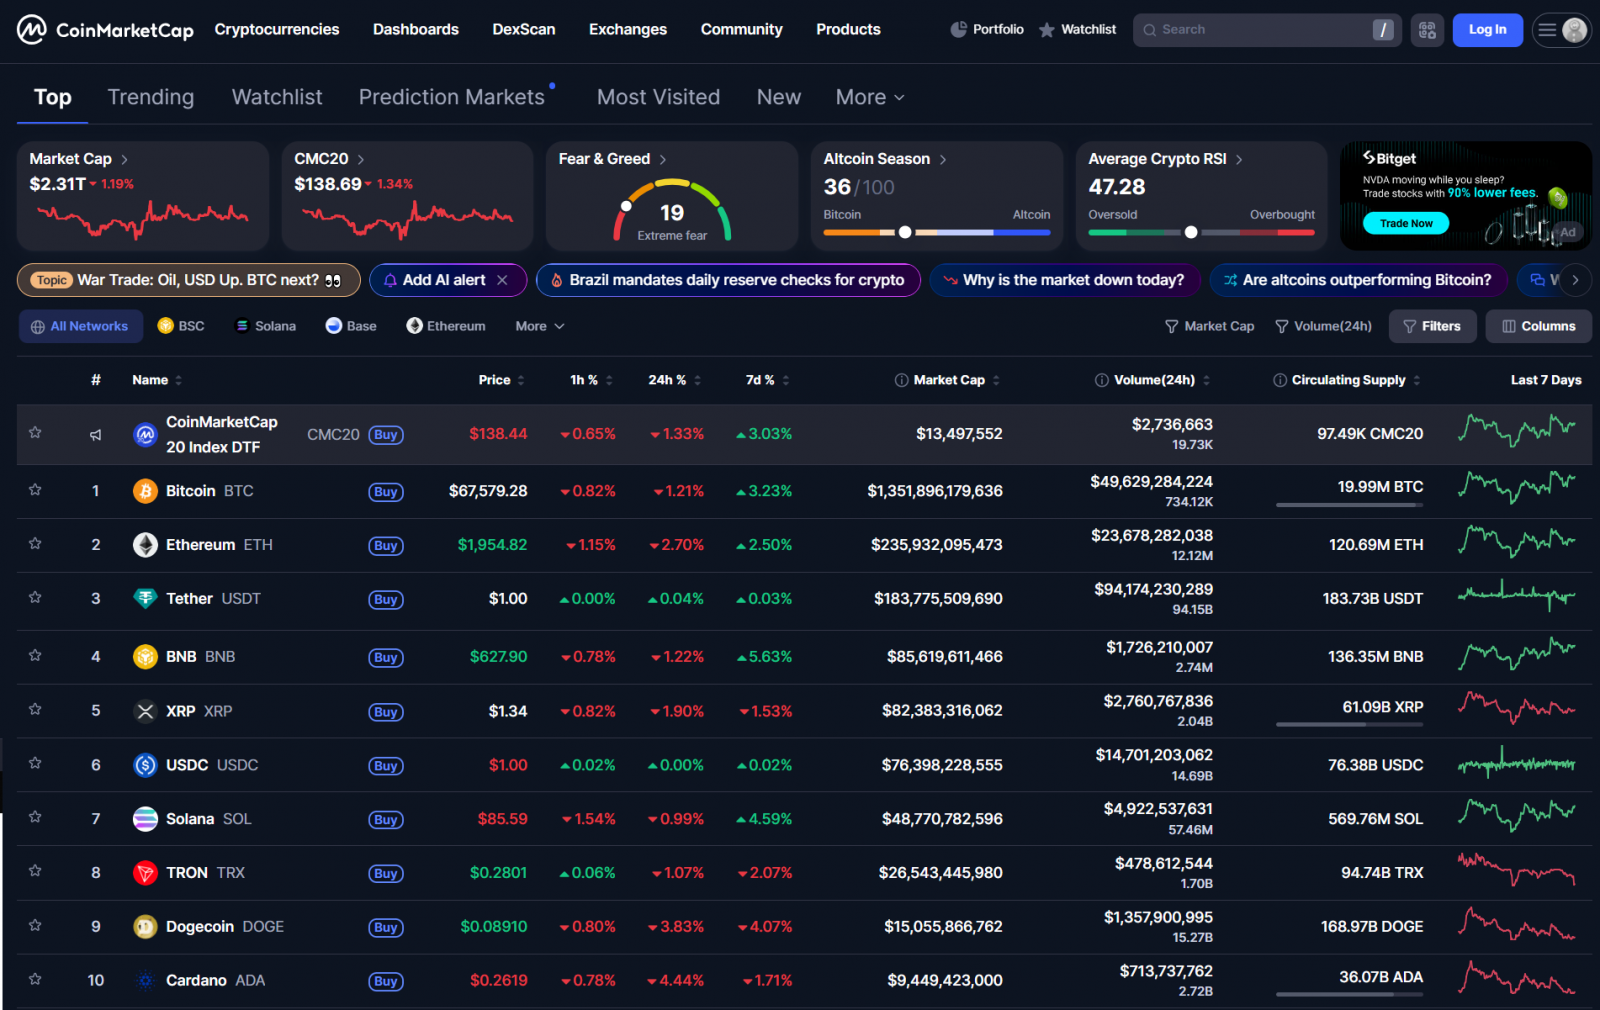Open the networks More dropdown
The image size is (1600, 1010).
539,326
